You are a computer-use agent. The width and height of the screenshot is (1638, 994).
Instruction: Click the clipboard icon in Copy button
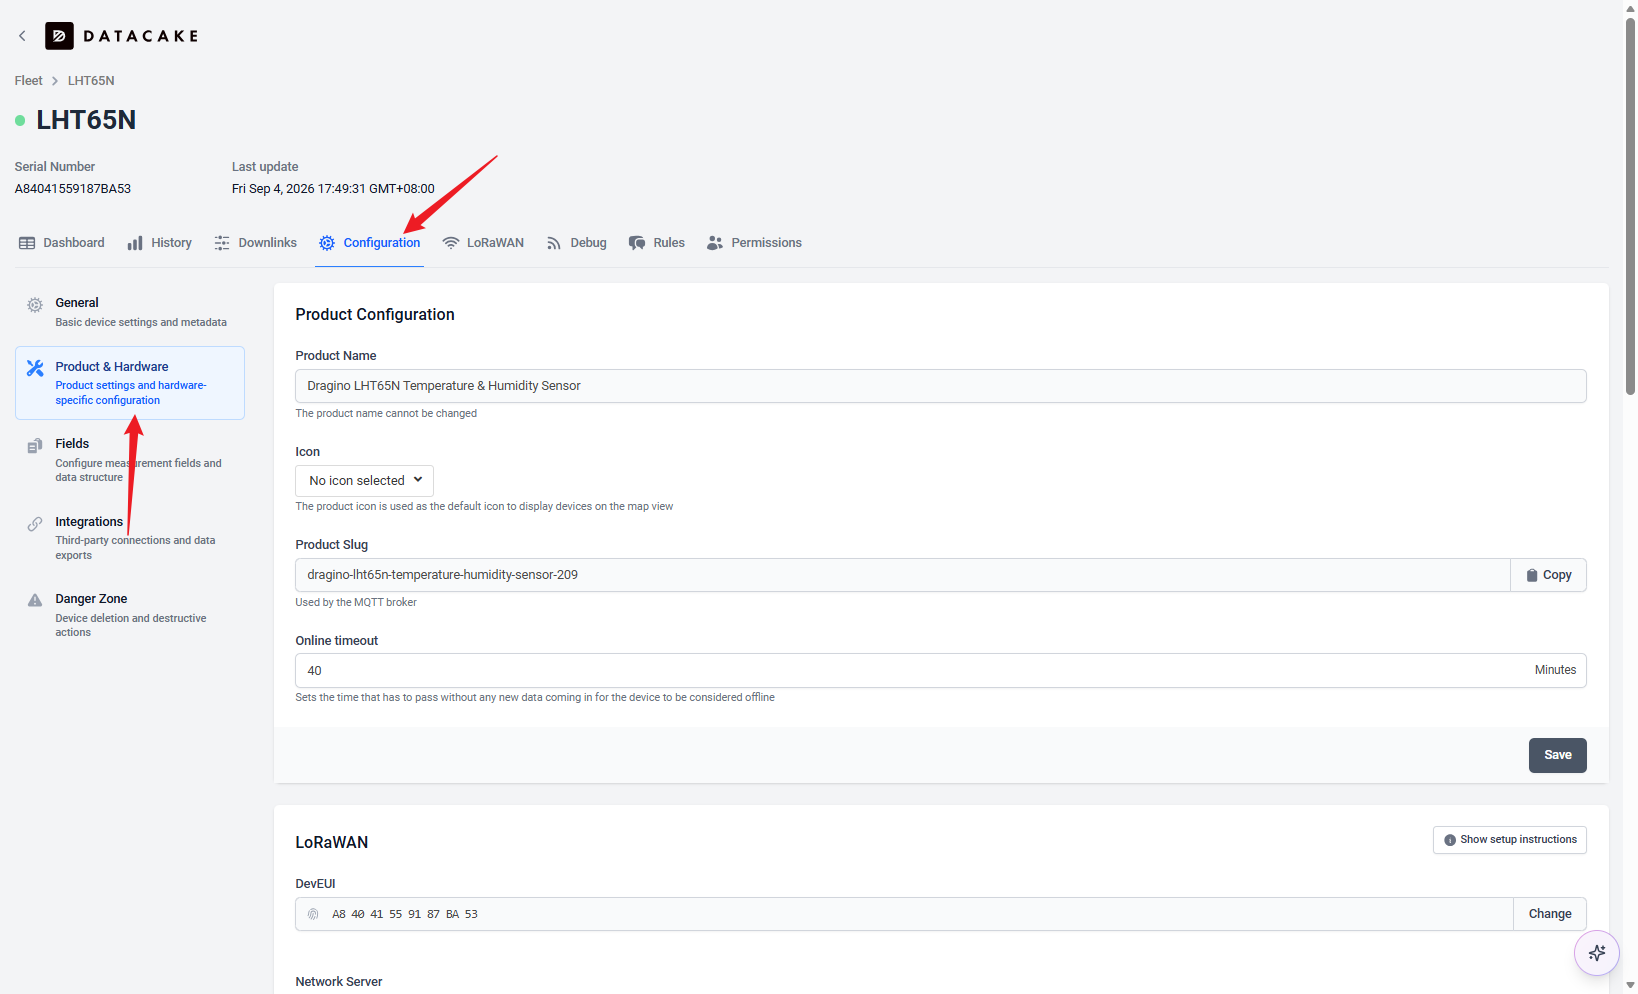(1532, 575)
